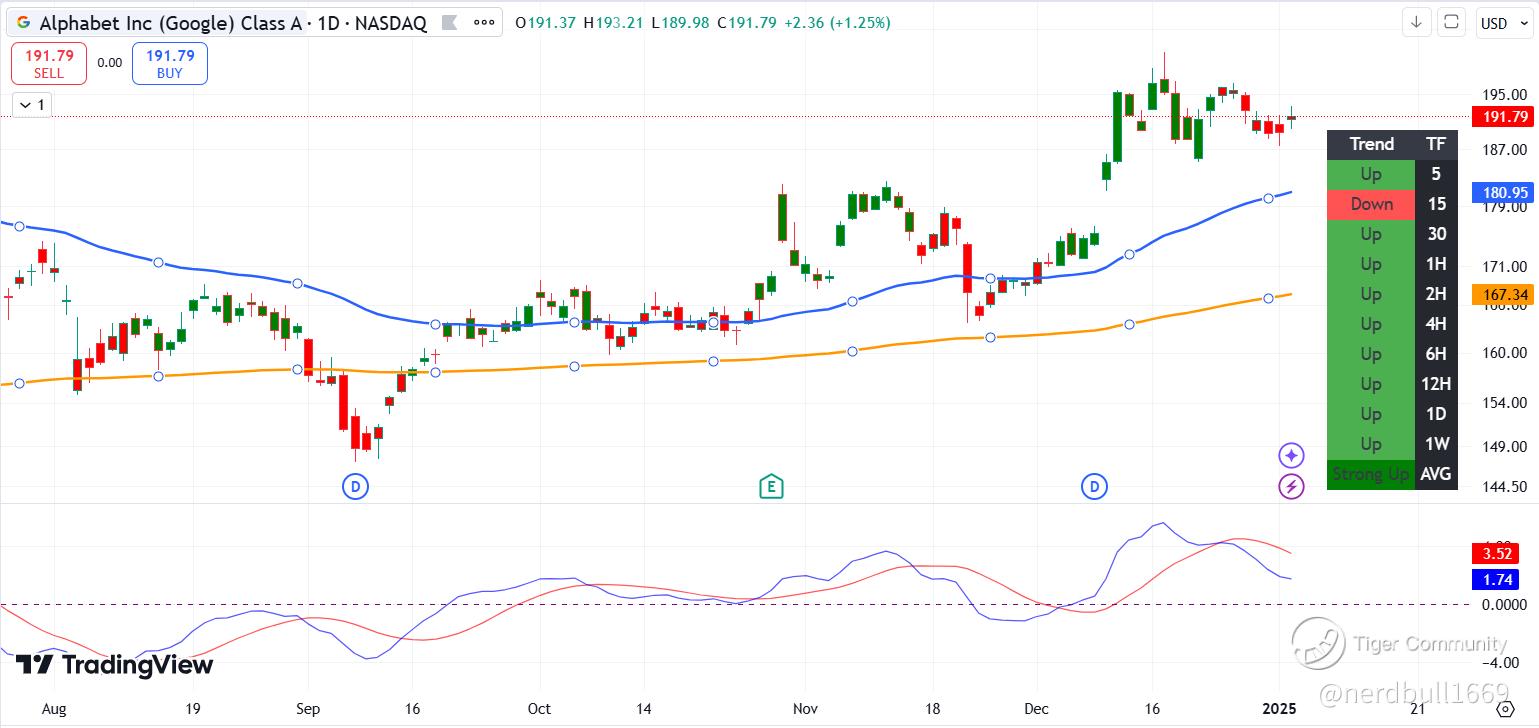Click the 'Trend' header in the table
Image resolution: width=1539 pixels, height=728 pixels.
pos(1371,144)
